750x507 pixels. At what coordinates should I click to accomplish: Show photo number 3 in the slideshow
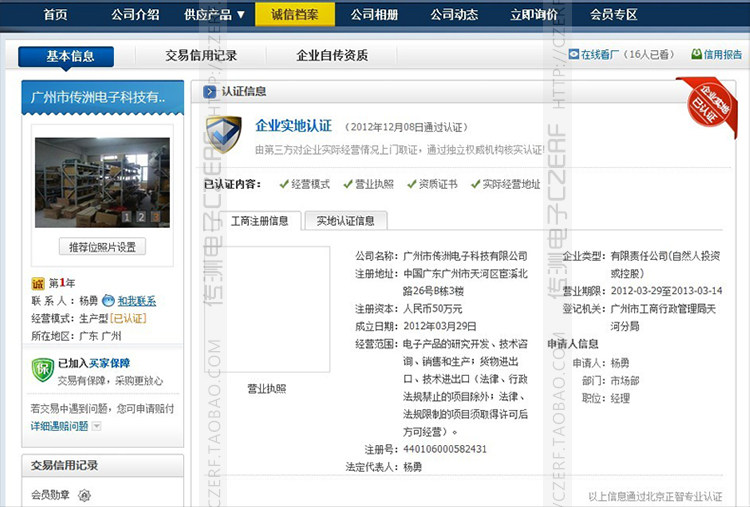click(156, 217)
